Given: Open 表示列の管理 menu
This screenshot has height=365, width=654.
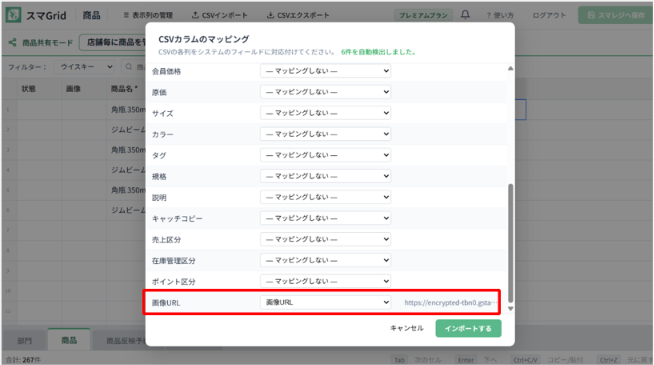Looking at the screenshot, I should click(x=148, y=15).
